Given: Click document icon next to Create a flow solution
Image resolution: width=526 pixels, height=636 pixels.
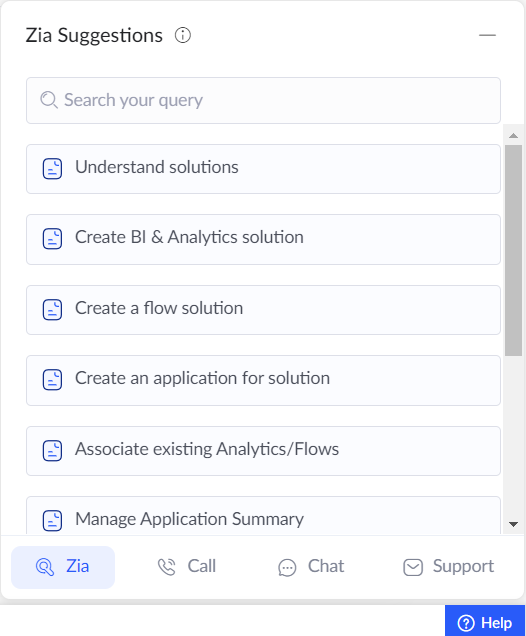Looking at the screenshot, I should coord(52,309).
